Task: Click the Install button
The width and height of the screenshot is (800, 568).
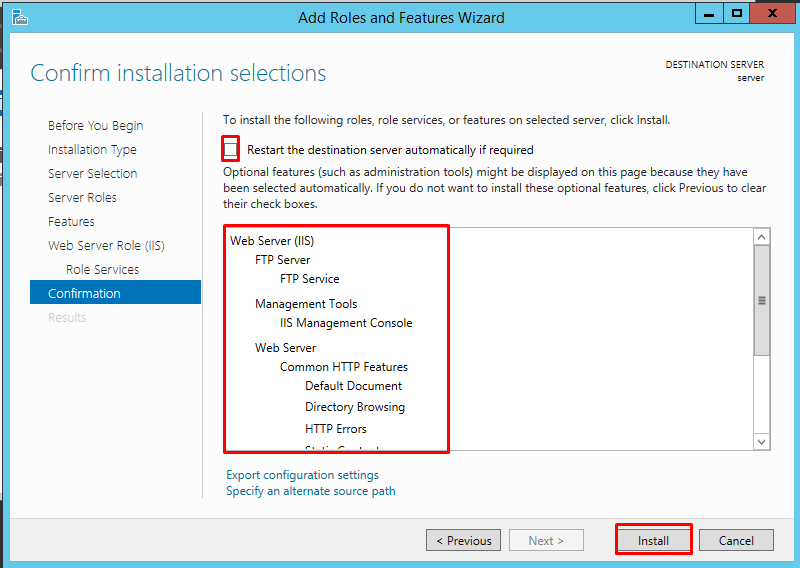Action: [x=653, y=540]
